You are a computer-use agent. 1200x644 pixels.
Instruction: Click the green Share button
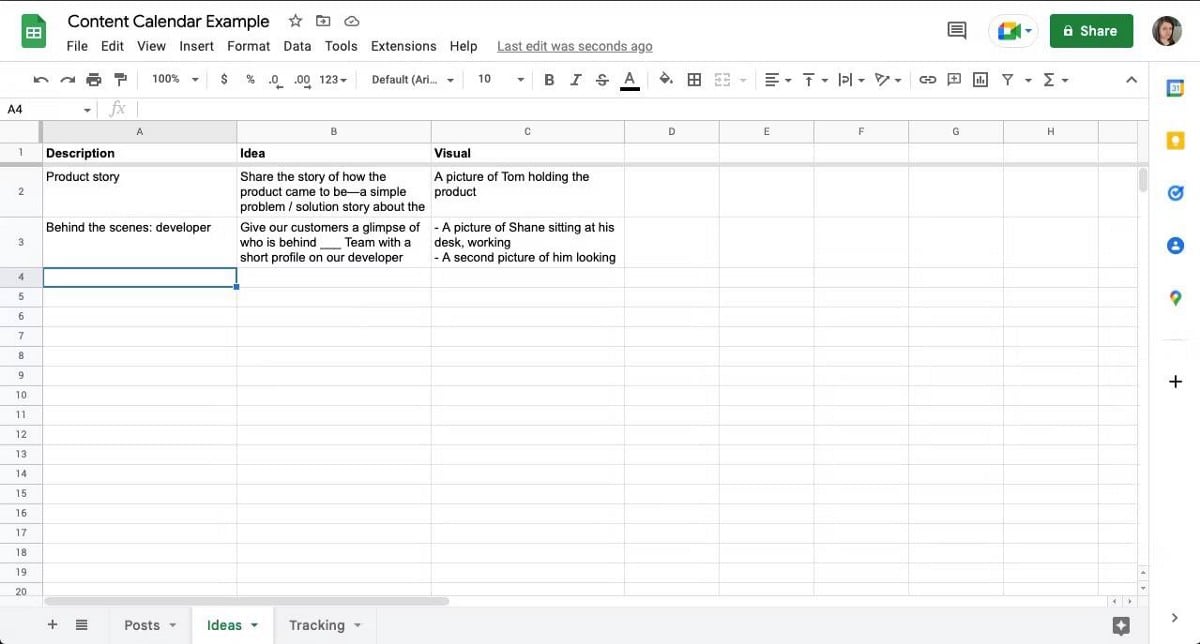(1090, 31)
